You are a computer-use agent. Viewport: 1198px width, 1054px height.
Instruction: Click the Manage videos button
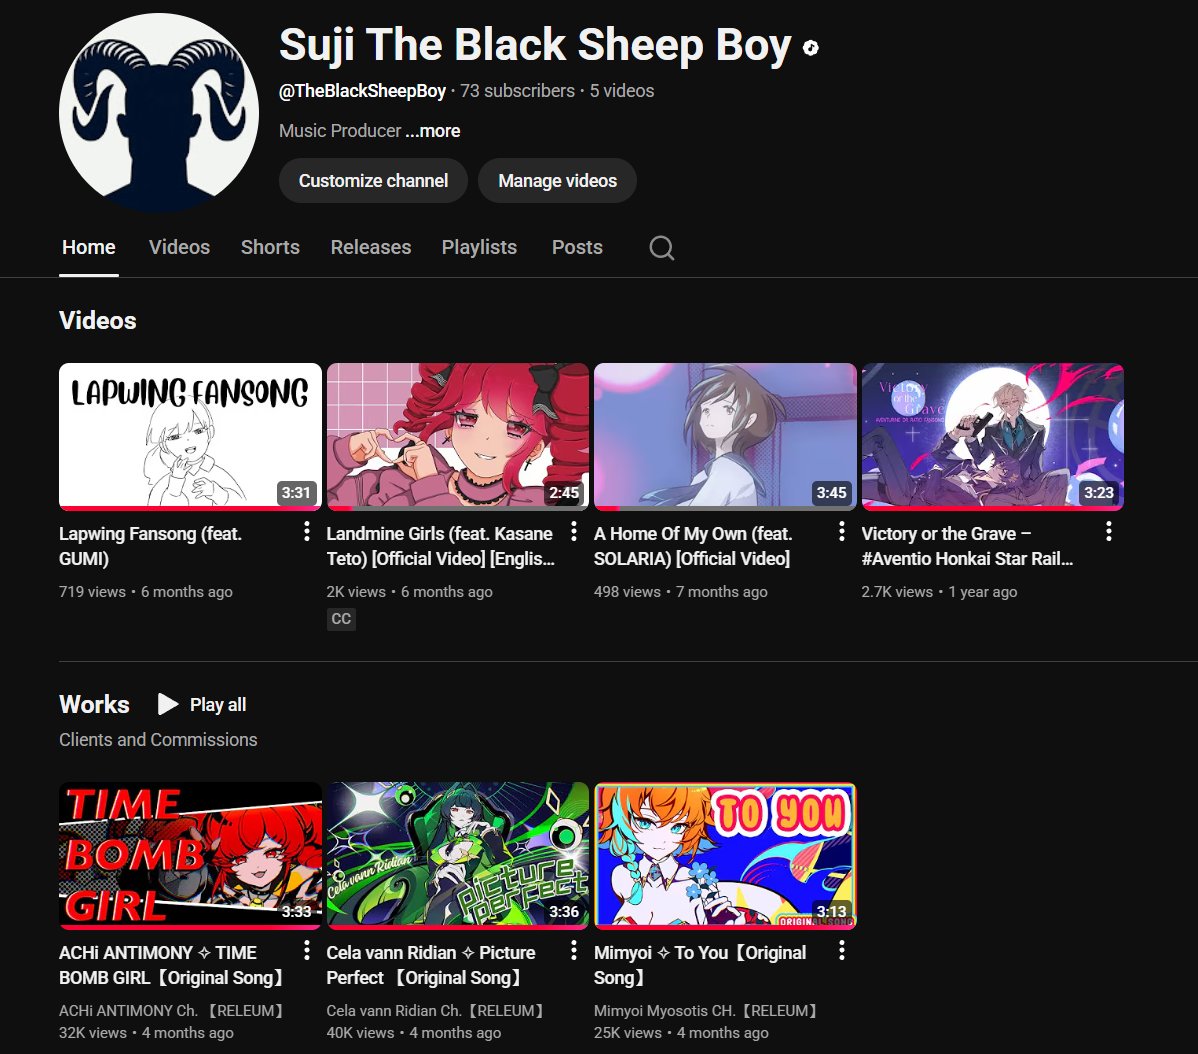tap(557, 181)
